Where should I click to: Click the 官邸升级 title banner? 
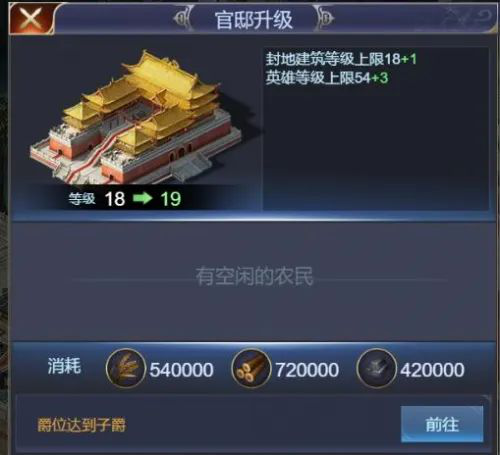click(x=254, y=19)
